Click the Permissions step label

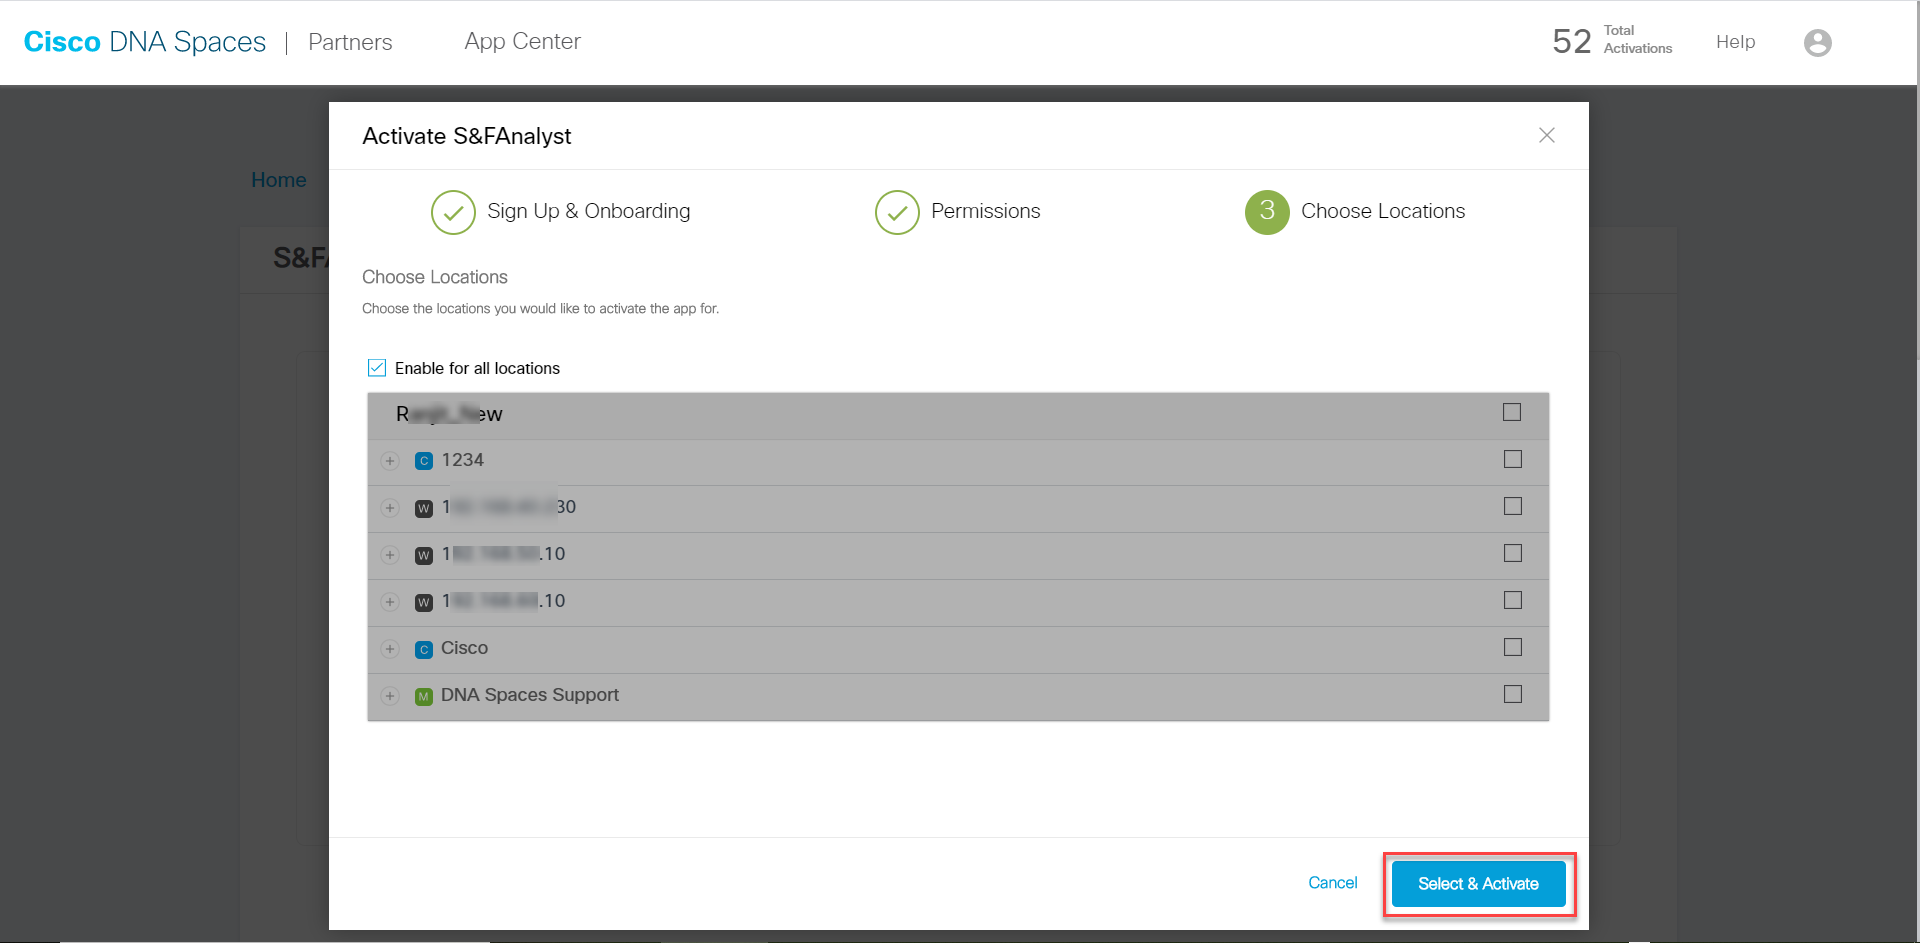(986, 211)
